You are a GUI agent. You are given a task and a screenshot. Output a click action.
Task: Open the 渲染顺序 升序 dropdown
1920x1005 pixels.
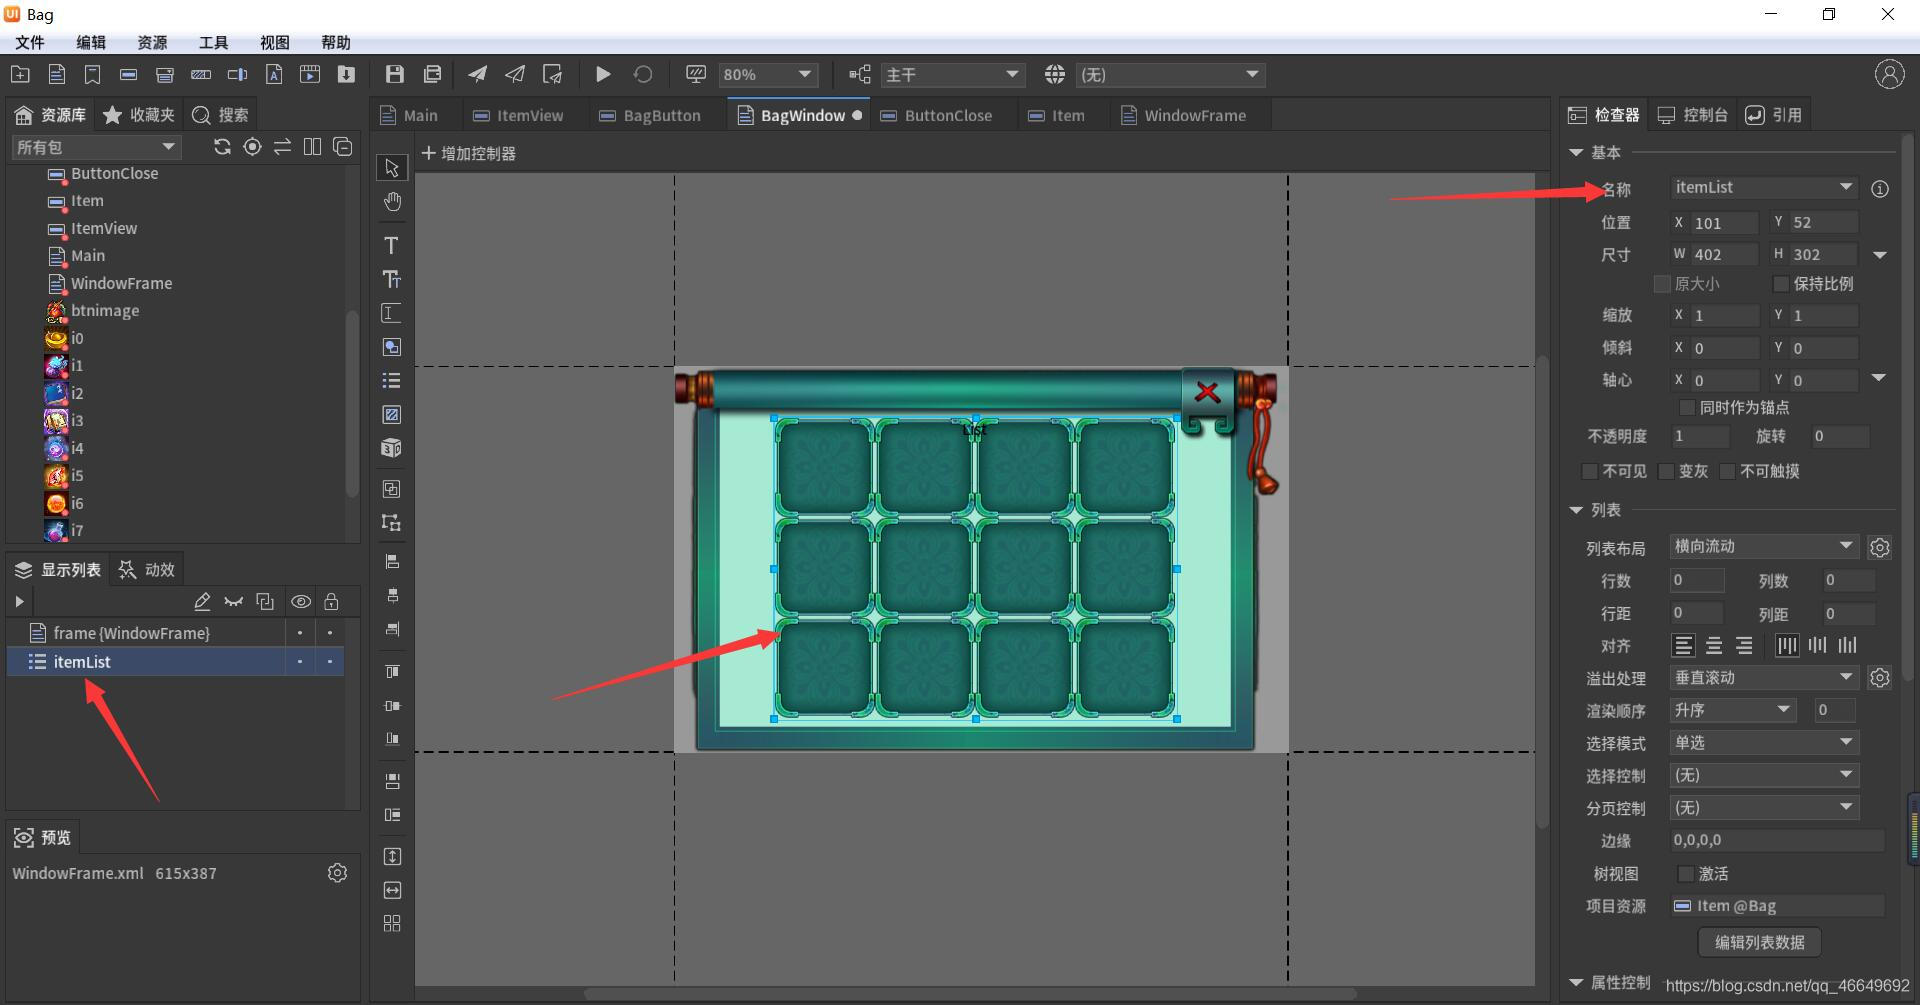pos(1733,710)
